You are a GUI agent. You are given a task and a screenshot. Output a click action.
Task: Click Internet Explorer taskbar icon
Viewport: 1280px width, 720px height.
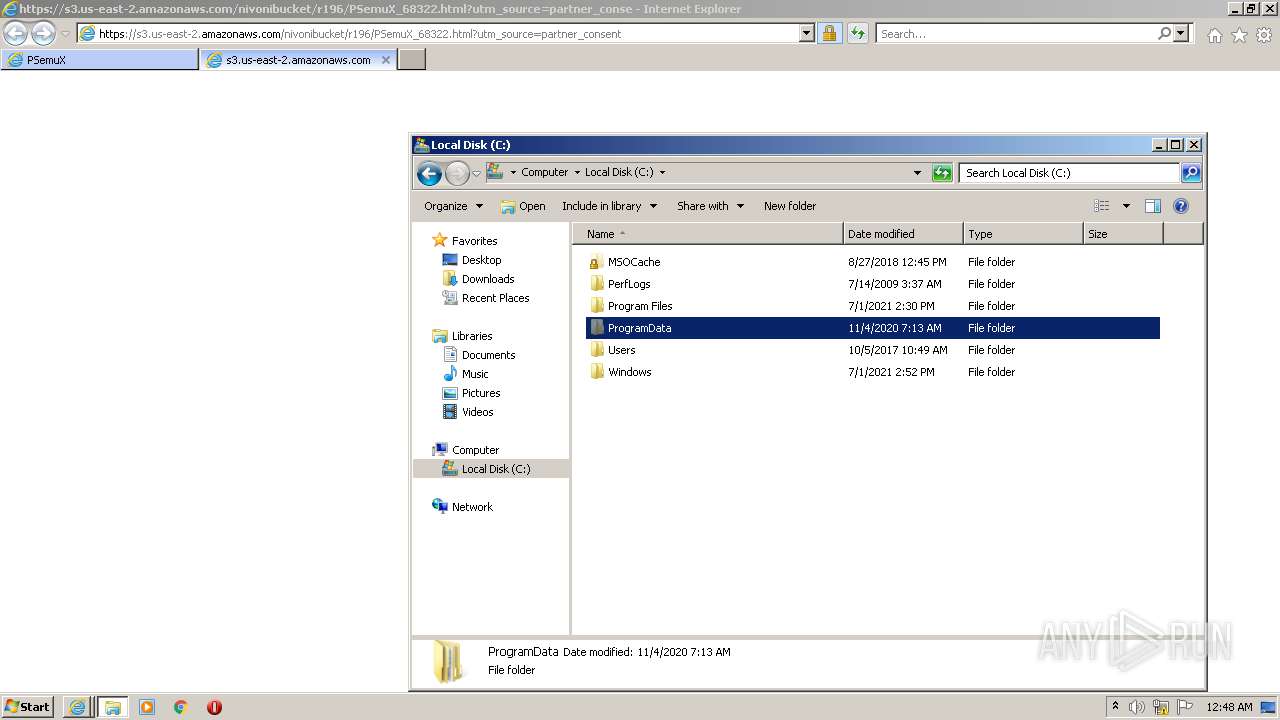coord(77,707)
